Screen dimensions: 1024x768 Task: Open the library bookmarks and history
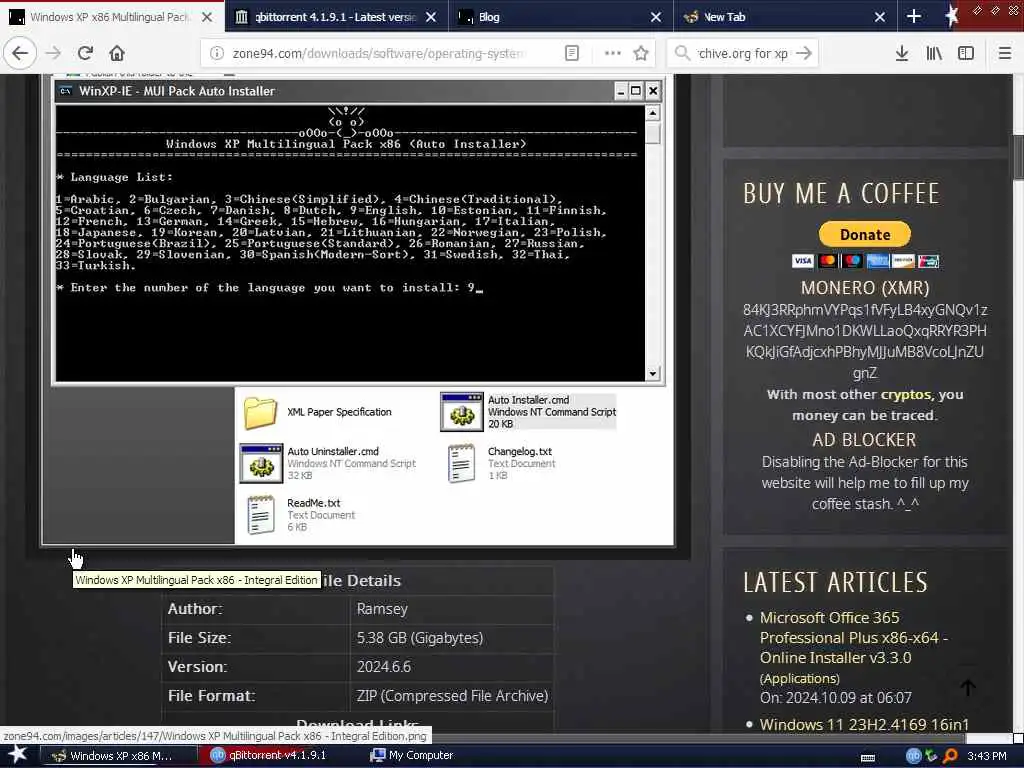tap(934, 53)
